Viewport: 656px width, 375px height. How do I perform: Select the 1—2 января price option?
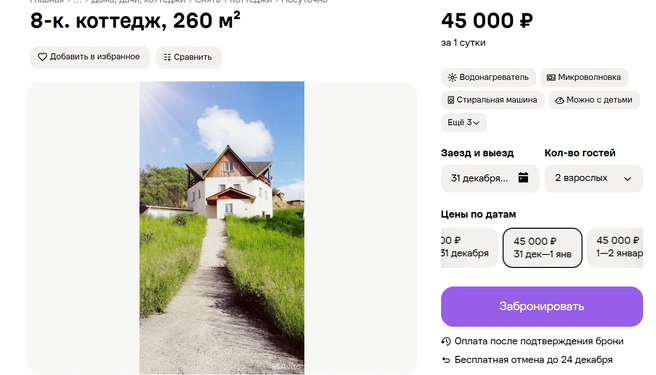point(615,248)
